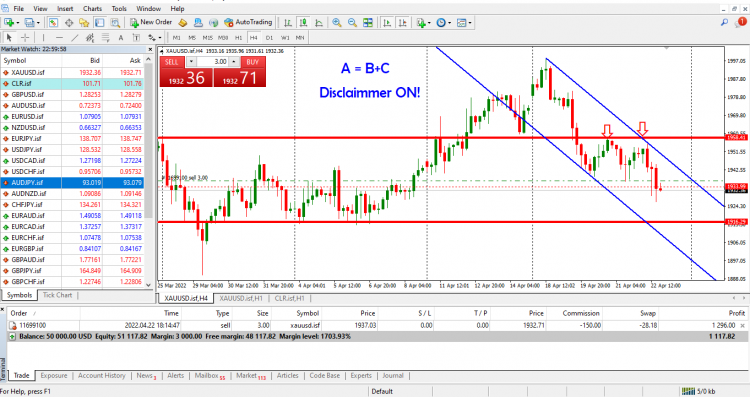Switch timeframe to M15
Image resolution: width=750 pixels, height=397 pixels.
208,37
